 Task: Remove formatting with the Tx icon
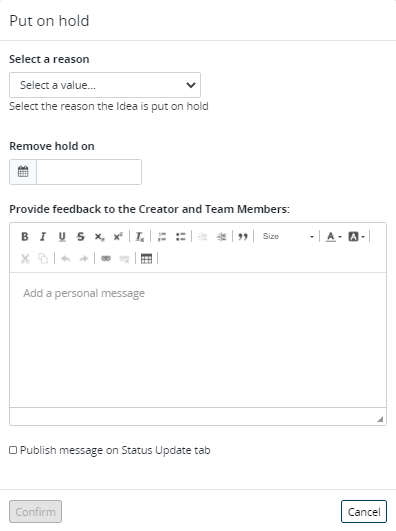coord(140,236)
